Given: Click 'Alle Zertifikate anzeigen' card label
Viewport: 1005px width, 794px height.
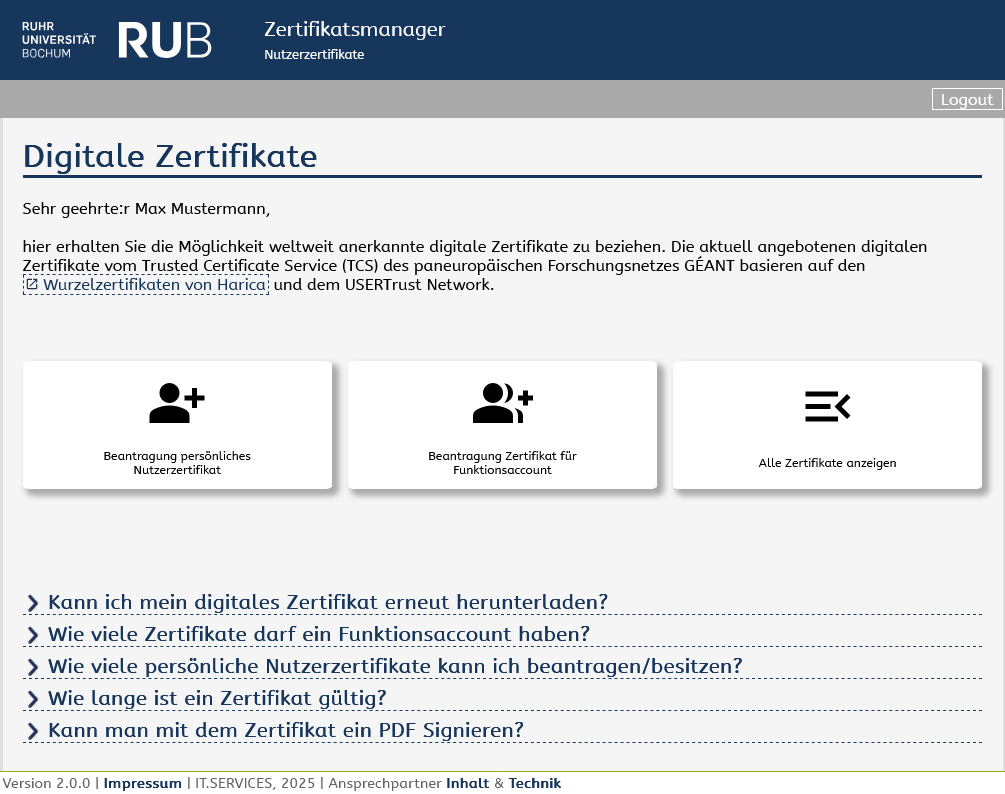Looking at the screenshot, I should click(x=827, y=463).
